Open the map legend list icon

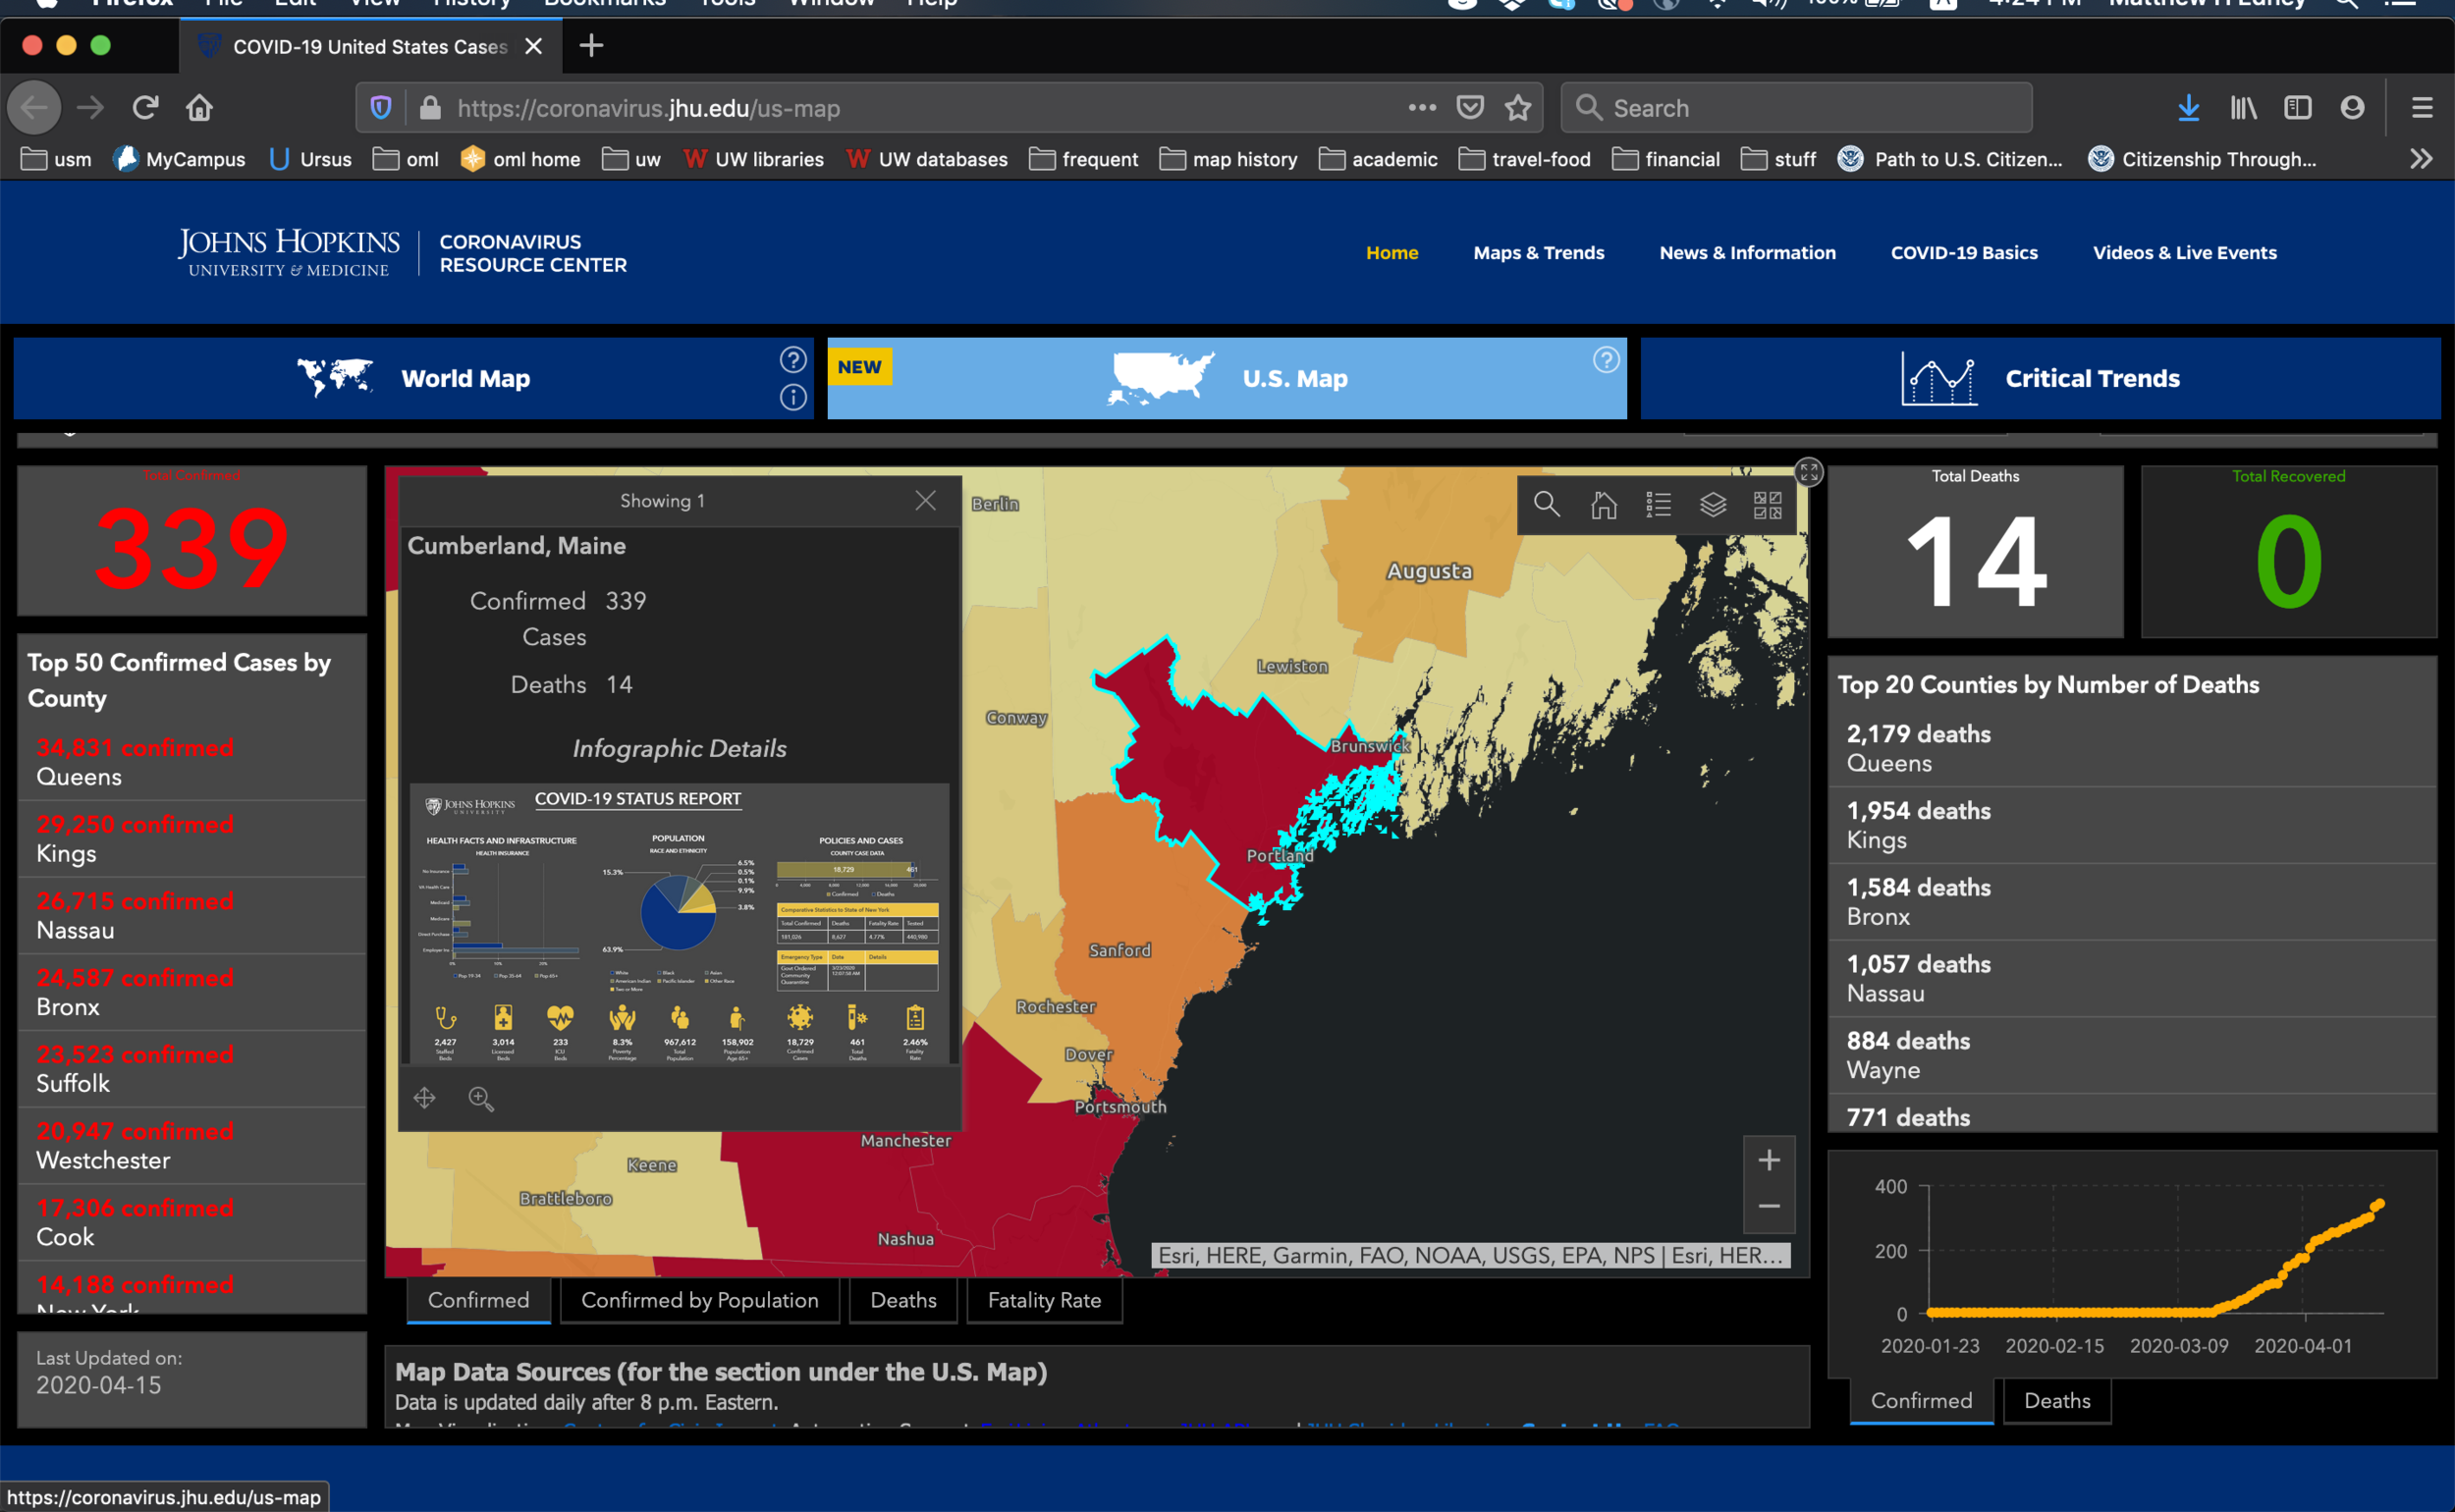pyautogui.click(x=1658, y=505)
